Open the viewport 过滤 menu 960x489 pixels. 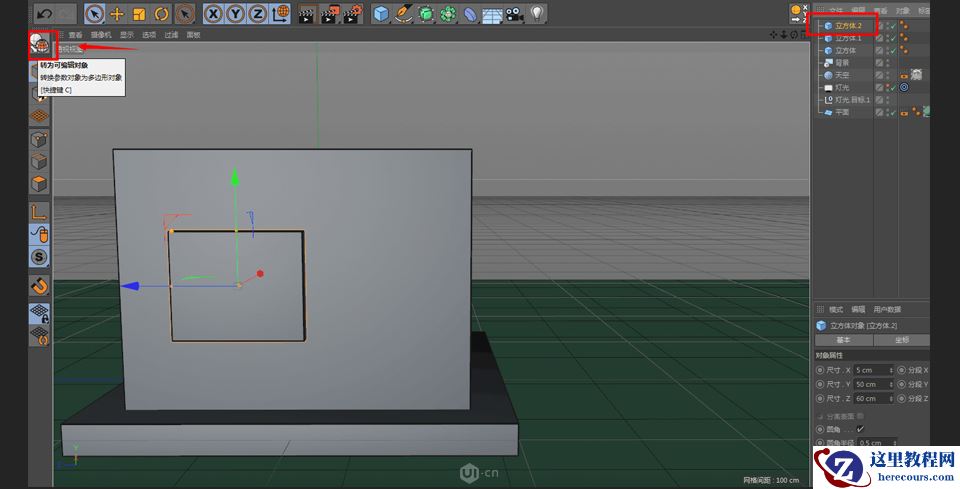pos(171,35)
